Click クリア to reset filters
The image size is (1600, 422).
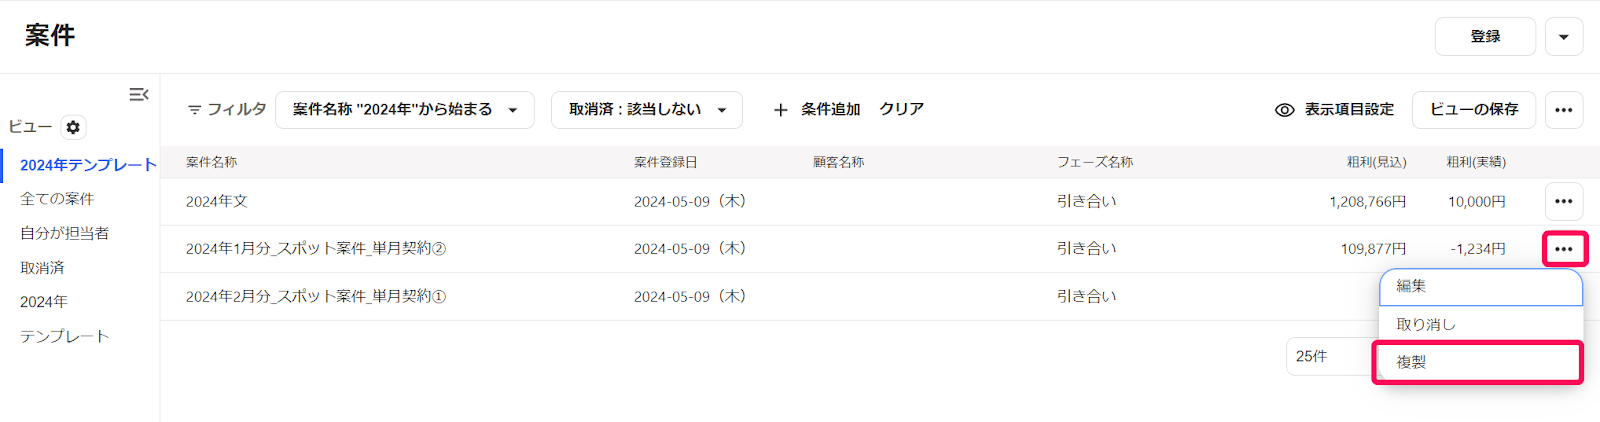[x=901, y=110]
